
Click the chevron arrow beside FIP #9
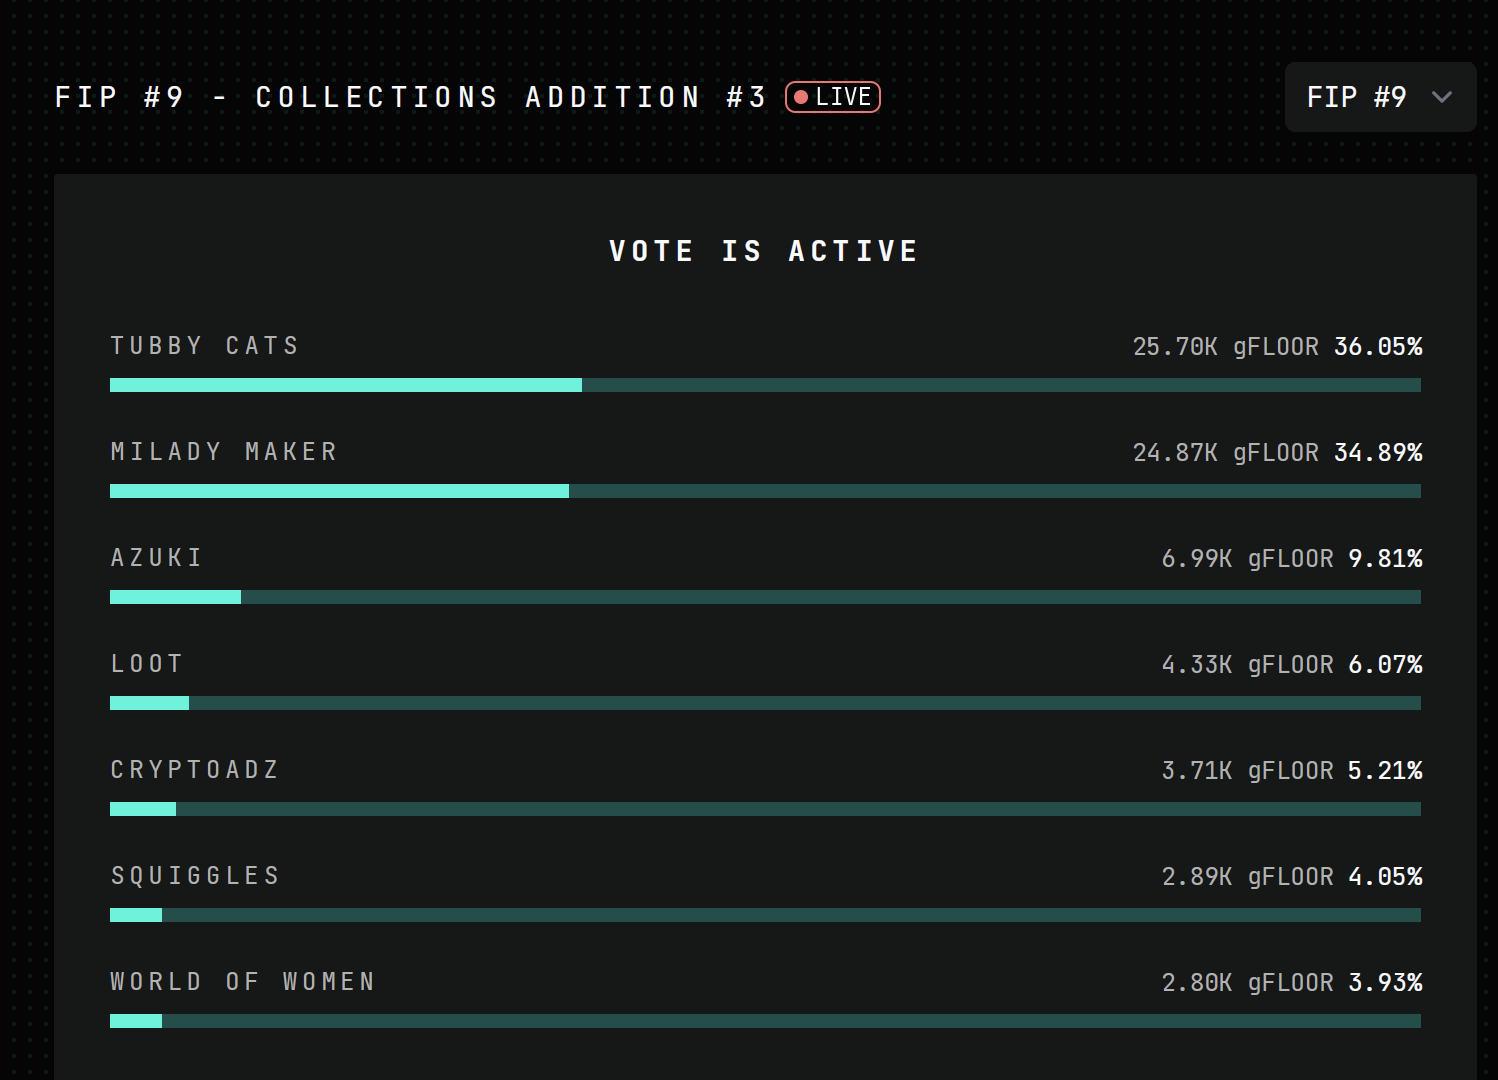[x=1441, y=97]
